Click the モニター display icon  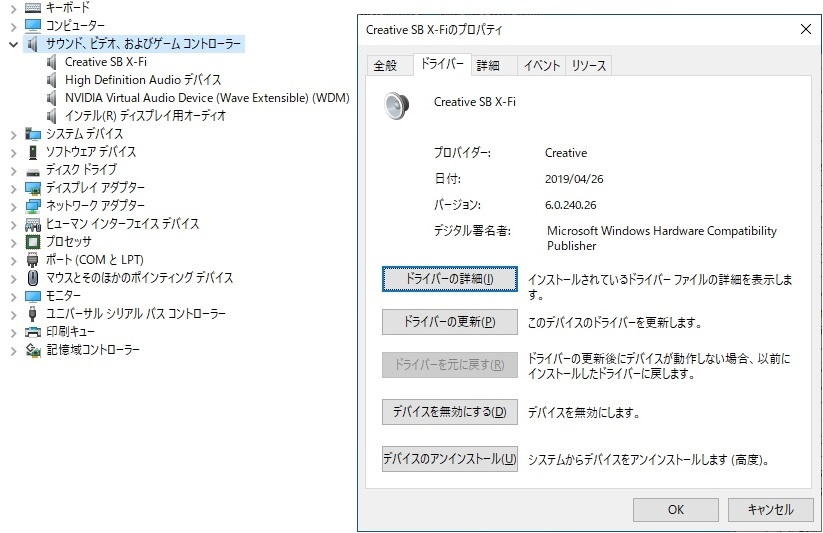tap(33, 296)
